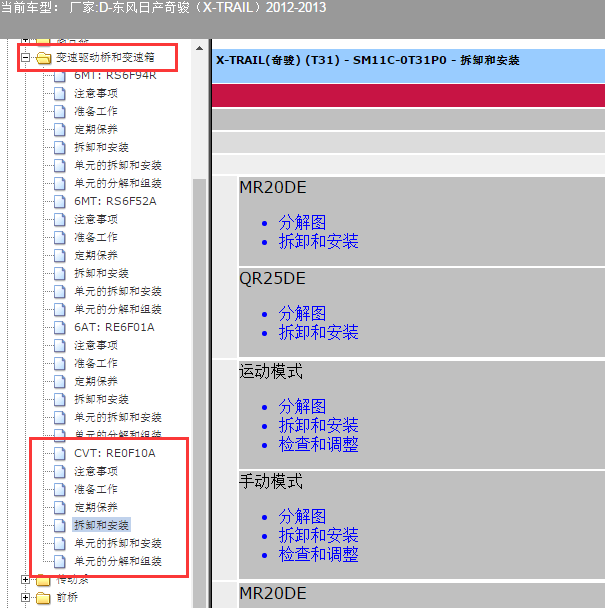Open 拆卸和安装 under 6MT: RS6F94R

tap(101, 147)
